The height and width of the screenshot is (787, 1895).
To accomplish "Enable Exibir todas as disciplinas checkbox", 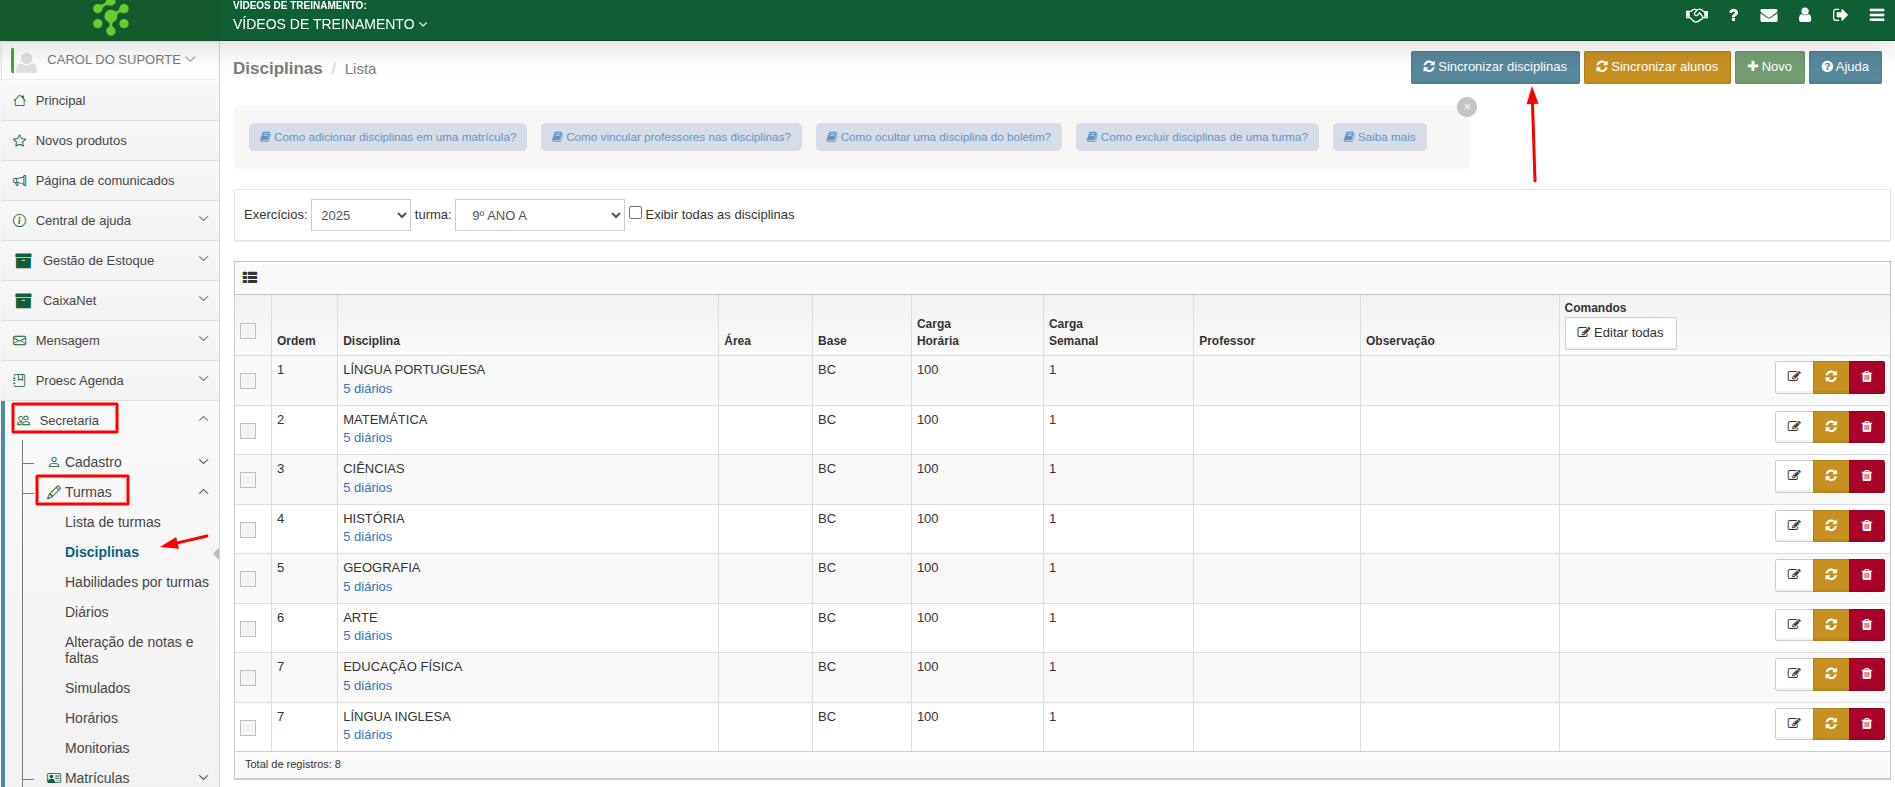I will coord(635,213).
